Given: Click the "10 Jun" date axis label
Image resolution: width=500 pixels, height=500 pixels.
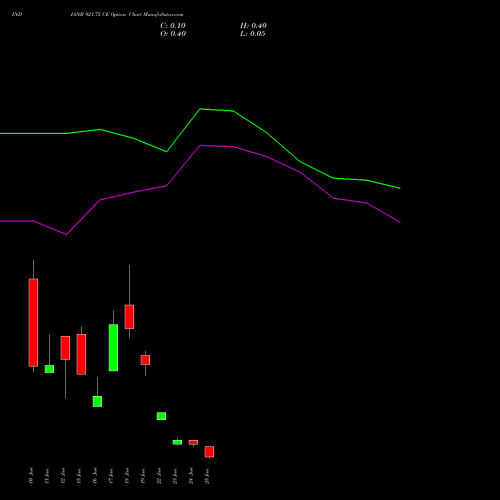Looking at the screenshot, I should (31, 476).
